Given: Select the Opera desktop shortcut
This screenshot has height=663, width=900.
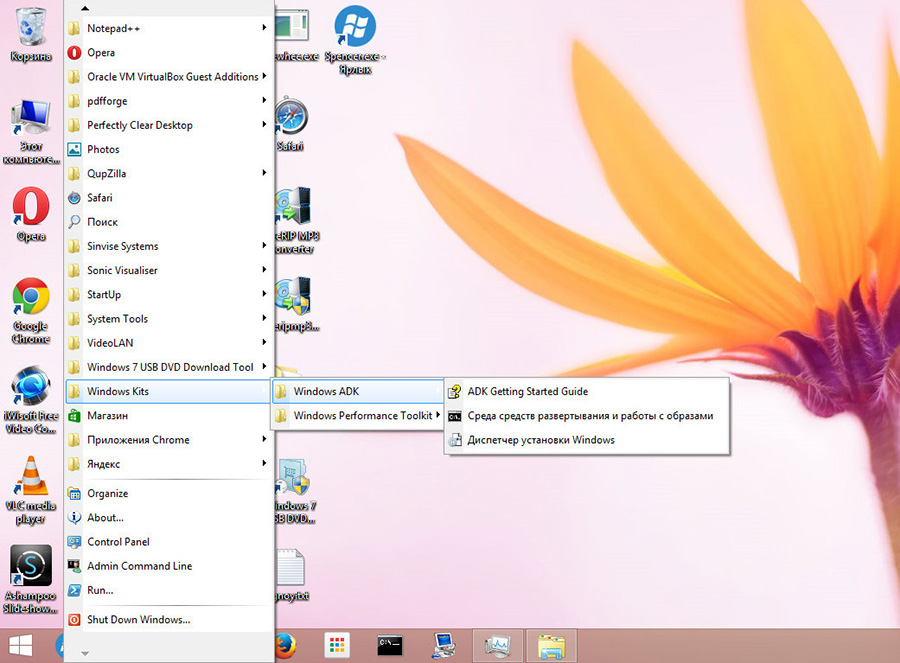Looking at the screenshot, I should click(31, 214).
